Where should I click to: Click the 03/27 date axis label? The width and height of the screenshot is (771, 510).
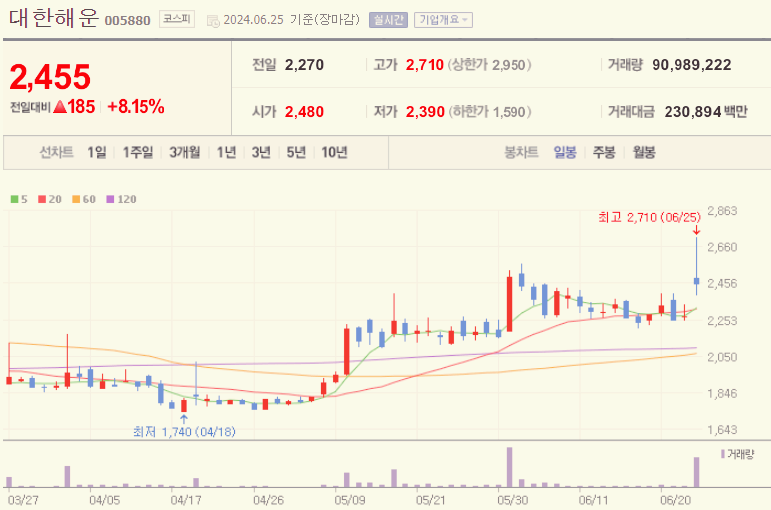pos(23,500)
